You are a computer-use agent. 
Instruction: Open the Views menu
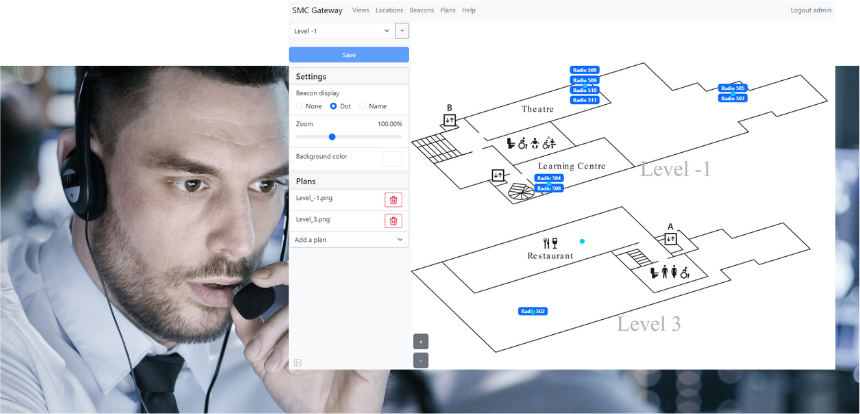point(361,10)
